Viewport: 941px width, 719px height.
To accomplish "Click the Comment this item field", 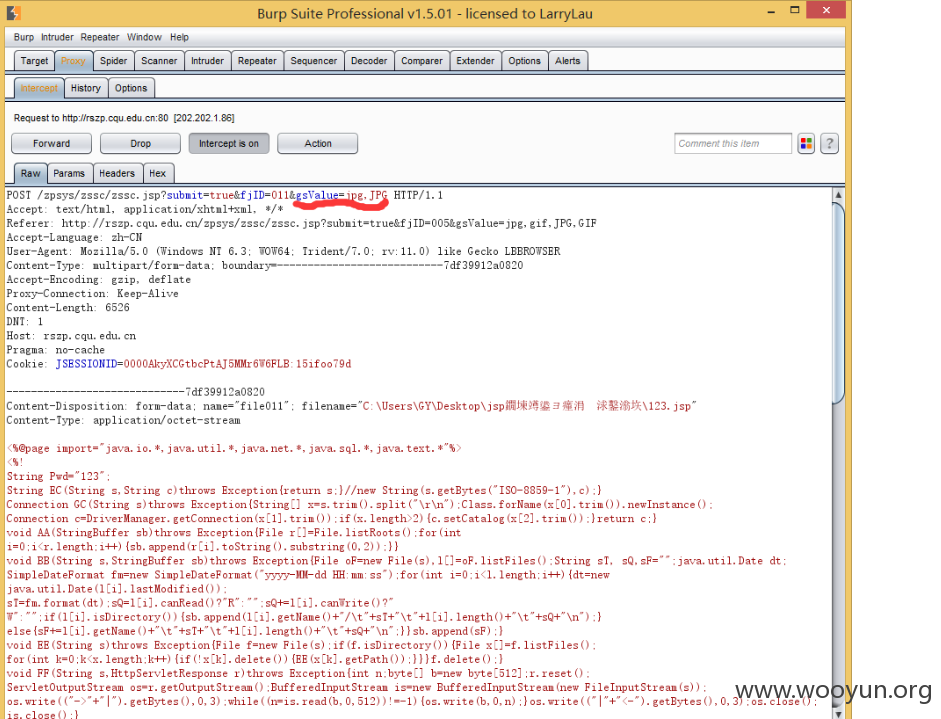I will (733, 143).
